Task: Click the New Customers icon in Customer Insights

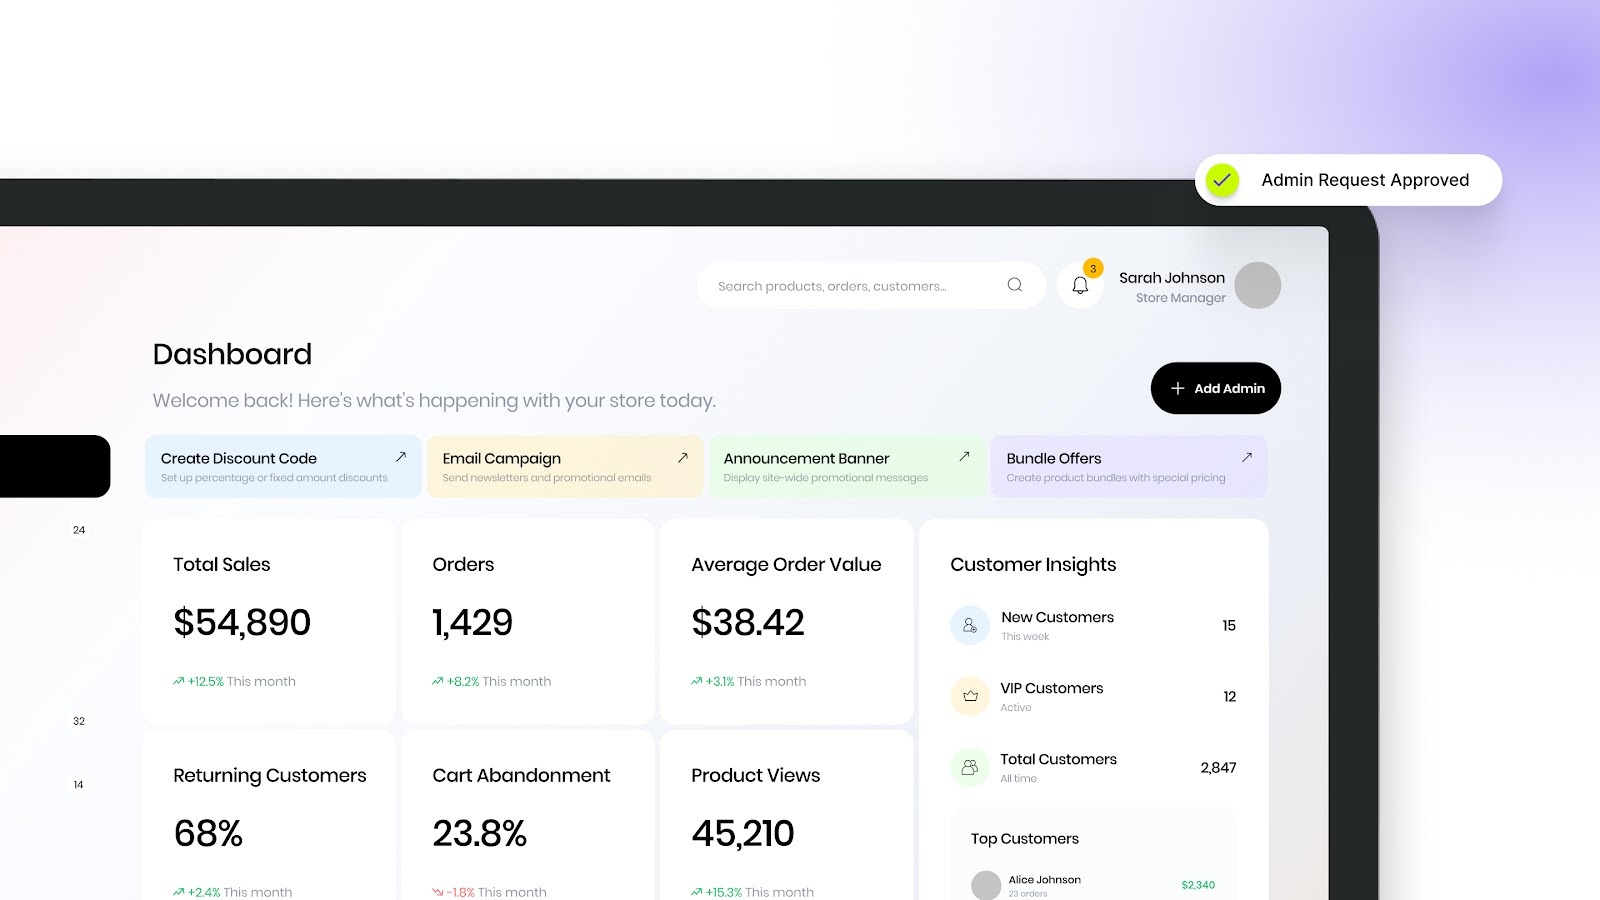Action: [968, 624]
